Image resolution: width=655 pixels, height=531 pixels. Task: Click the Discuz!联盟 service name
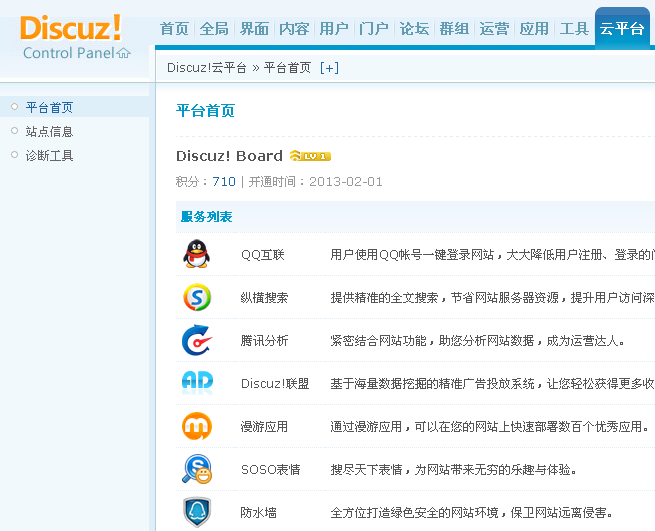(275, 384)
